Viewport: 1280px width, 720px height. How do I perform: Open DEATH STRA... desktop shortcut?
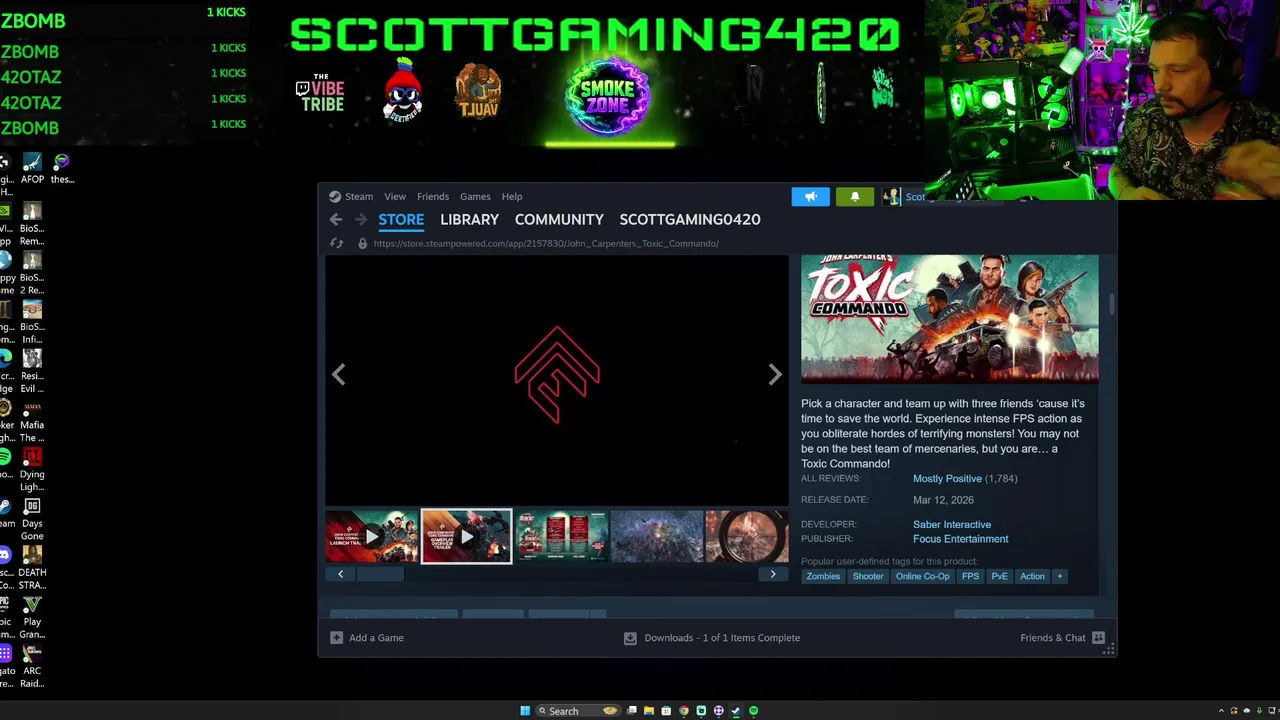click(32, 566)
